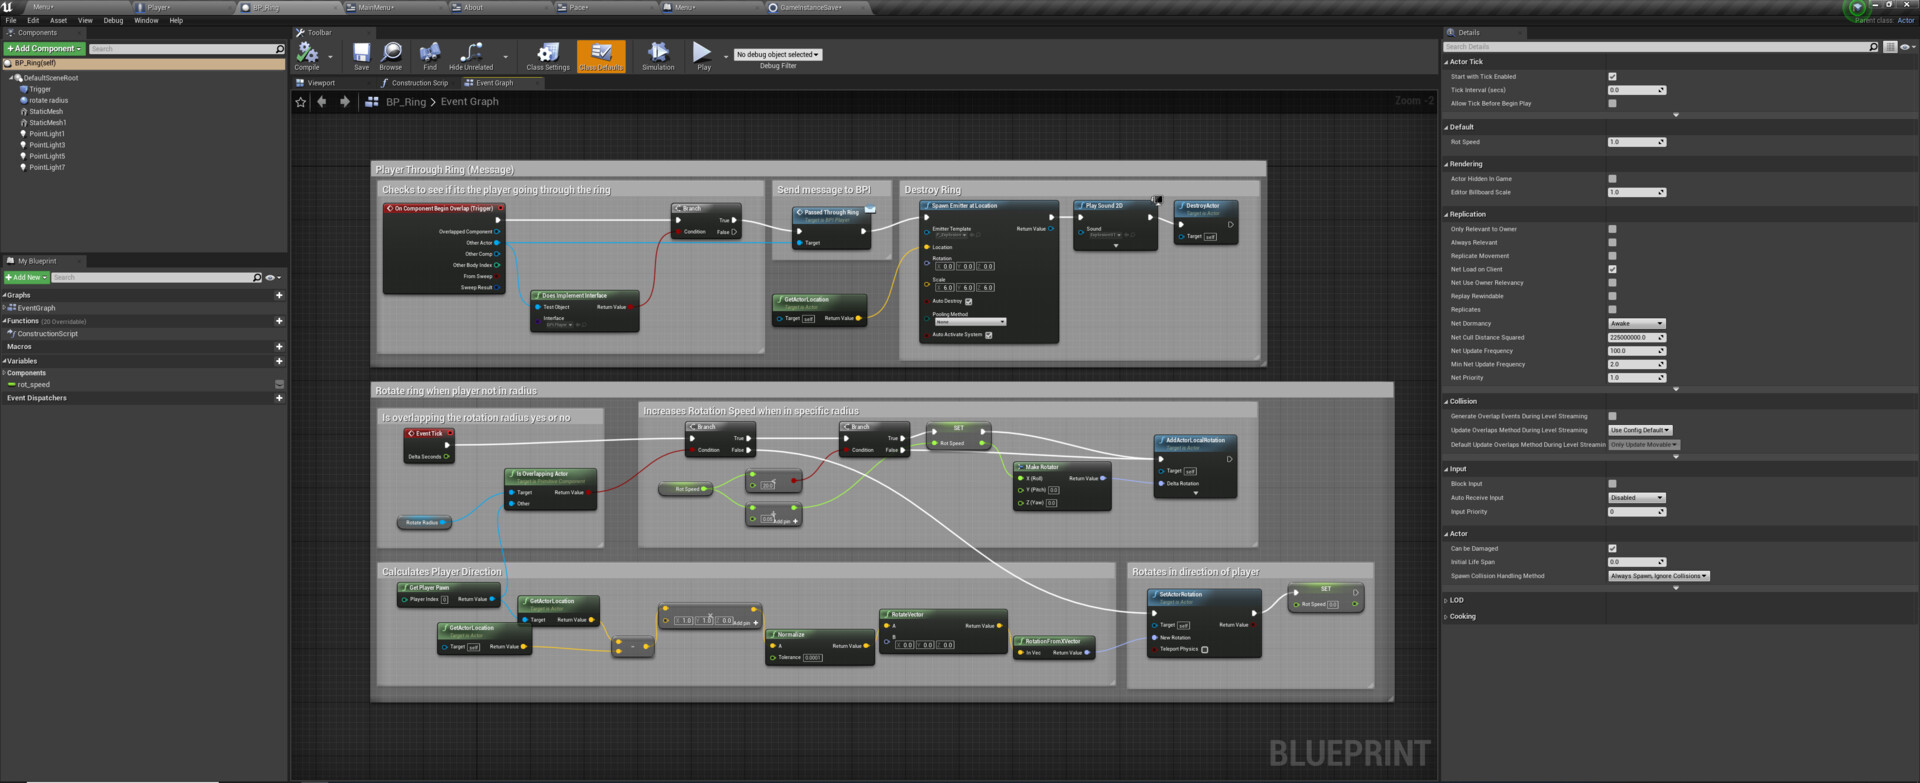Select EventGraph in the My Blueprint panel
This screenshot has height=783, width=1920.
(x=35, y=308)
